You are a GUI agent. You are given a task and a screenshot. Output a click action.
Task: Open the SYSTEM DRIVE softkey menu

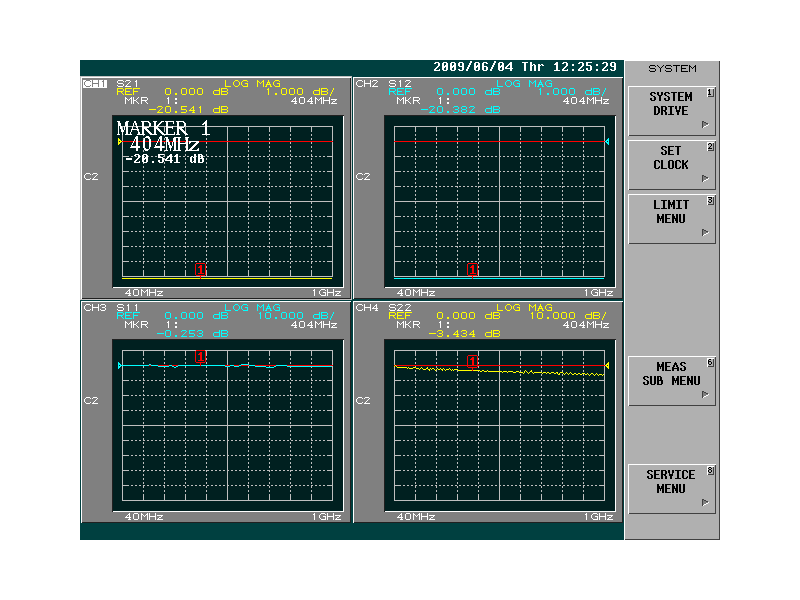tap(671, 111)
